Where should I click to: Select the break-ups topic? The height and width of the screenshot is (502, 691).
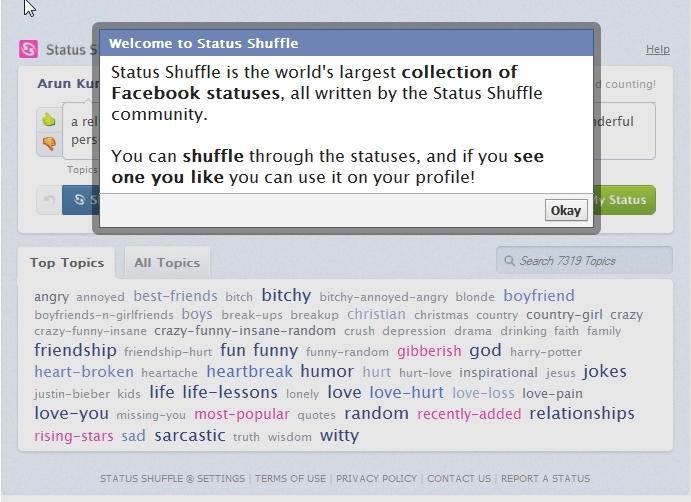(x=252, y=315)
